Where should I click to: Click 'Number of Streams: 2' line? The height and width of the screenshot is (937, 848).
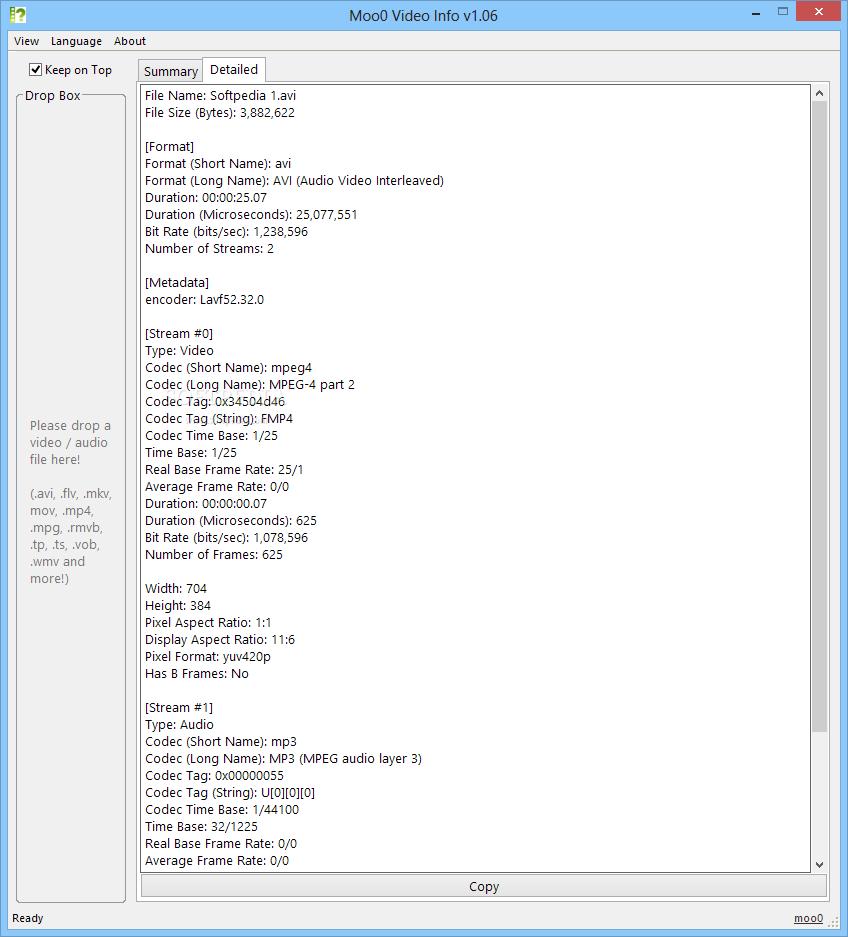(209, 249)
